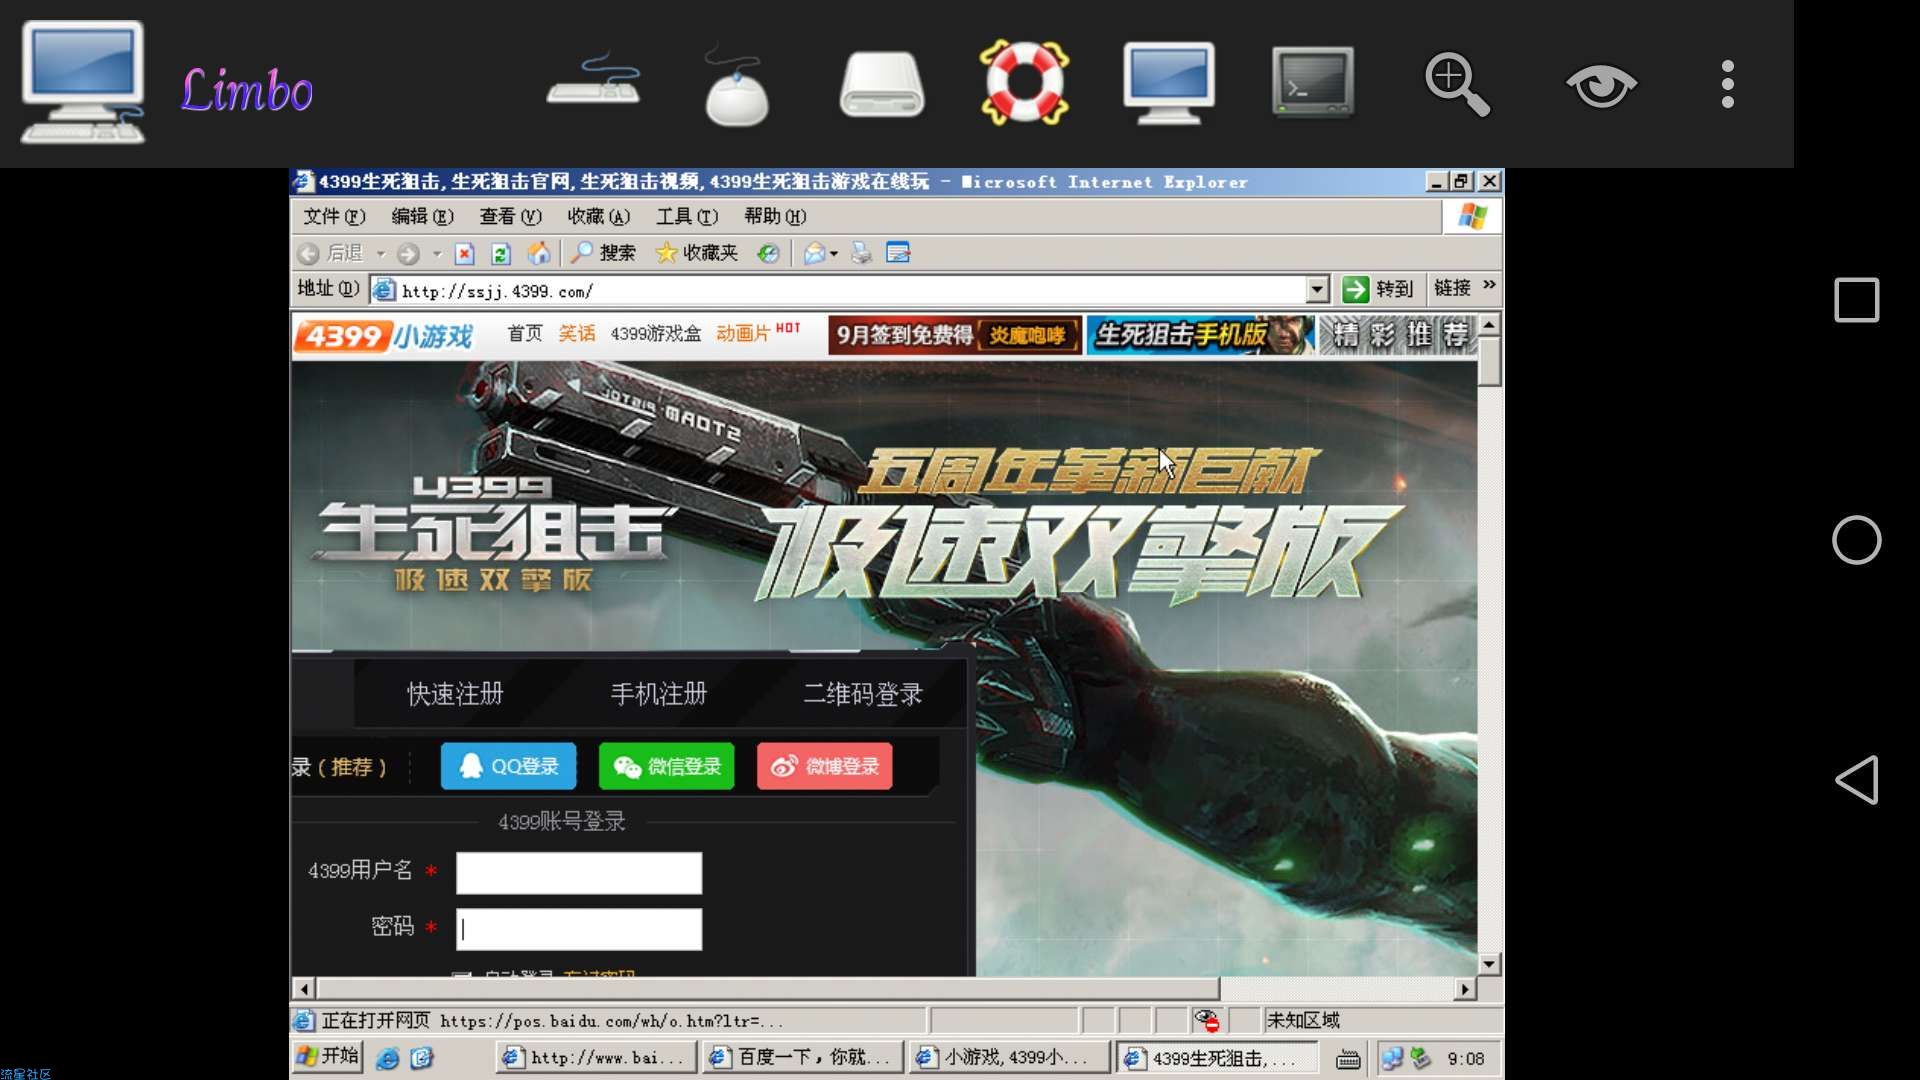Switch to taskbar window 百度一下，你就...
The height and width of the screenshot is (1080, 1920).
tap(803, 1057)
